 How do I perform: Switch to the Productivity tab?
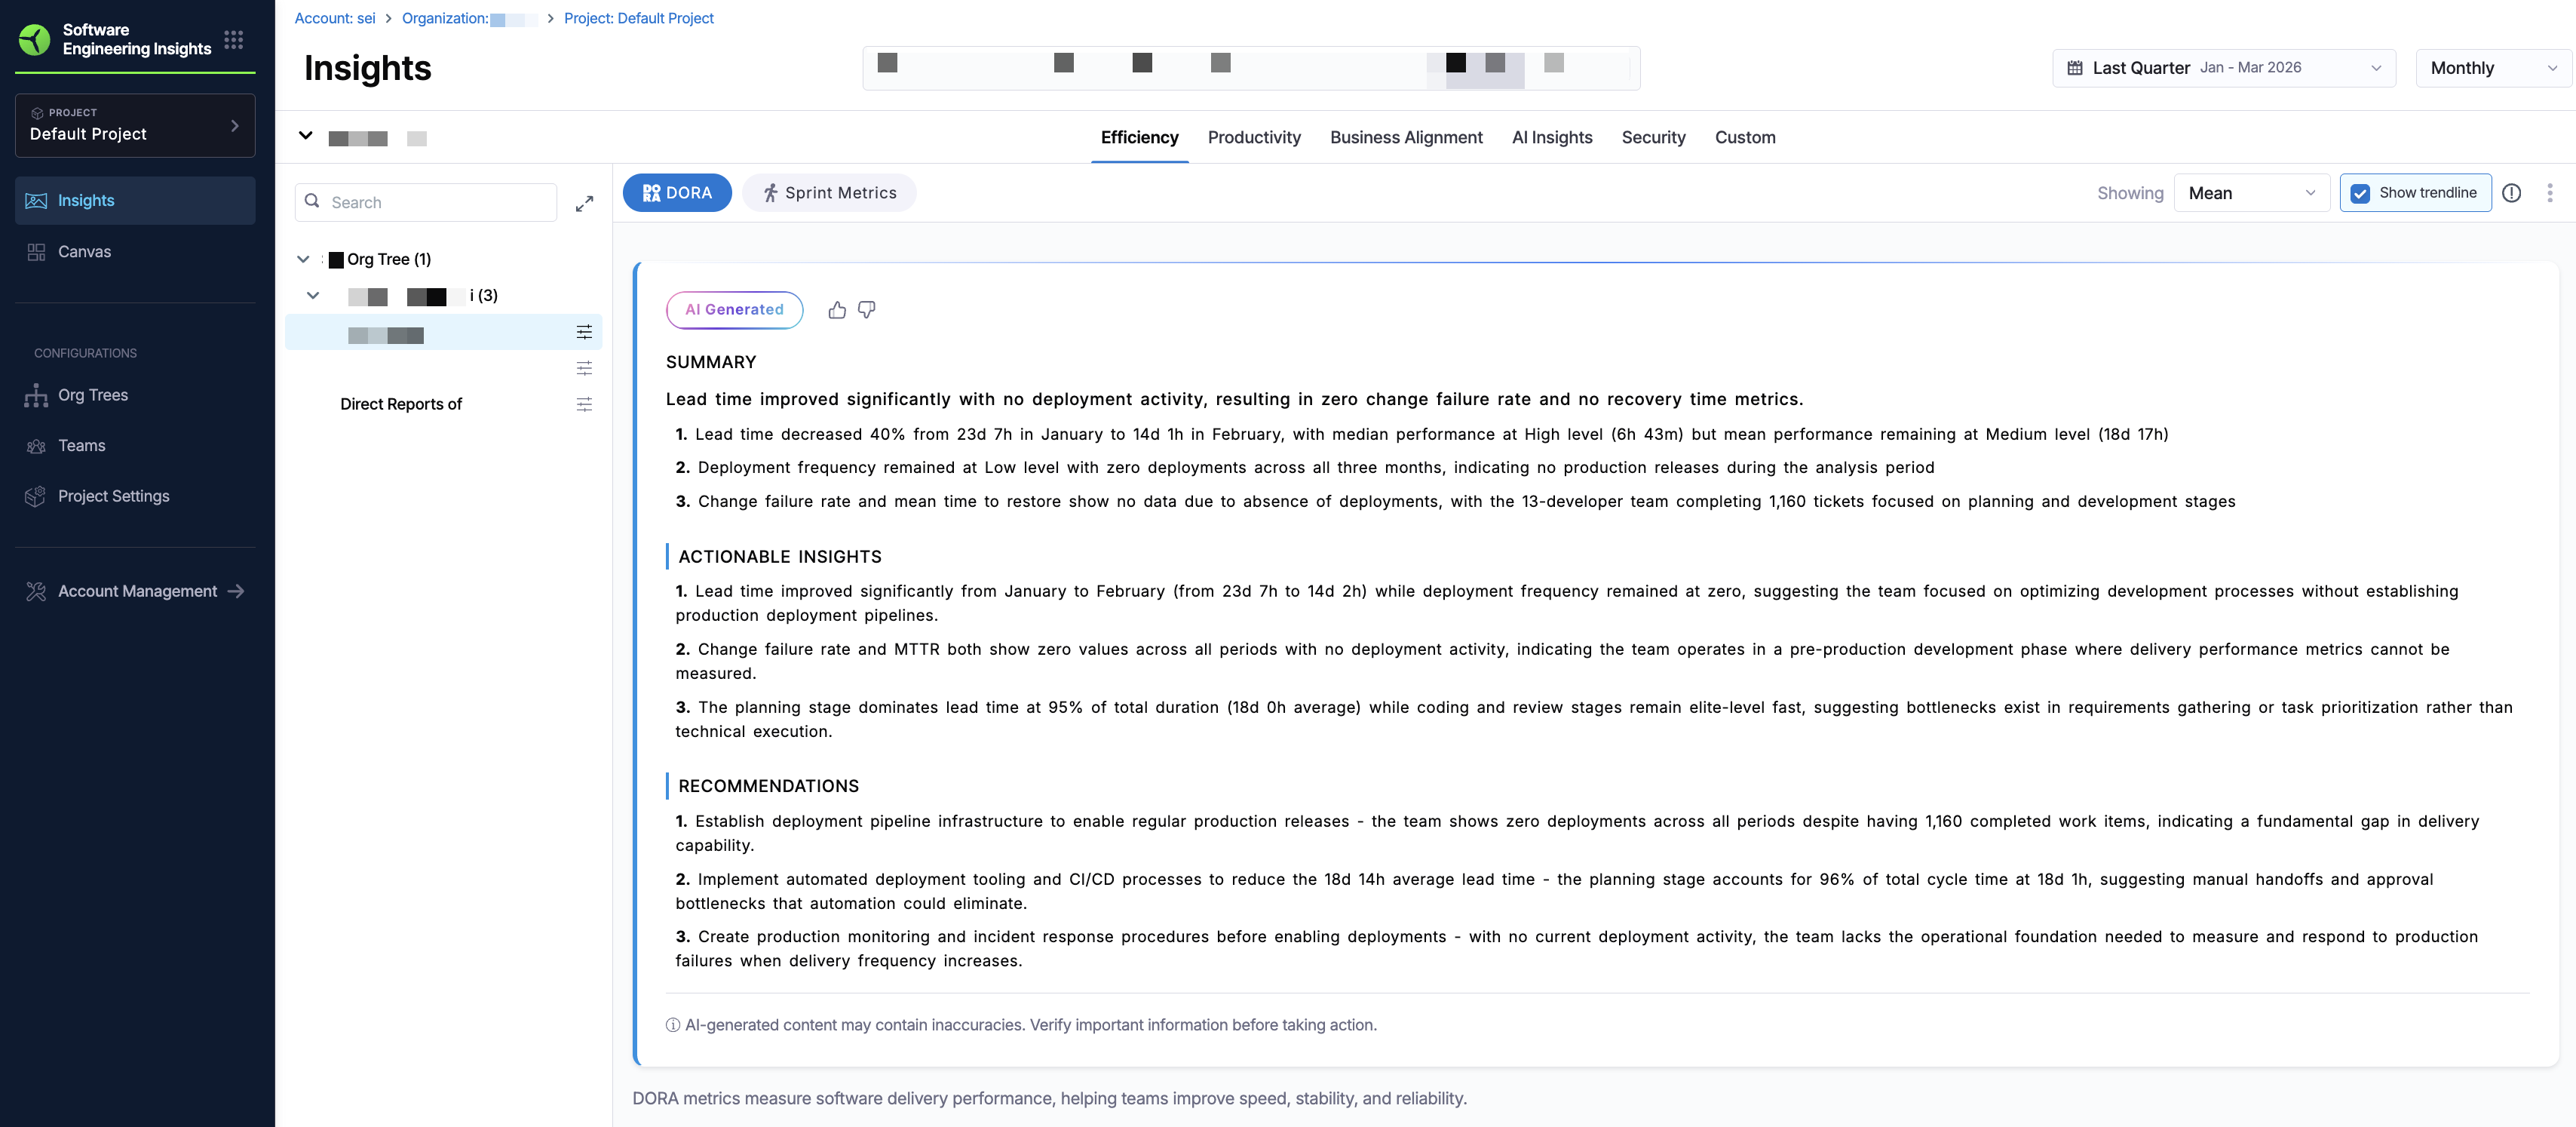[x=1254, y=137]
